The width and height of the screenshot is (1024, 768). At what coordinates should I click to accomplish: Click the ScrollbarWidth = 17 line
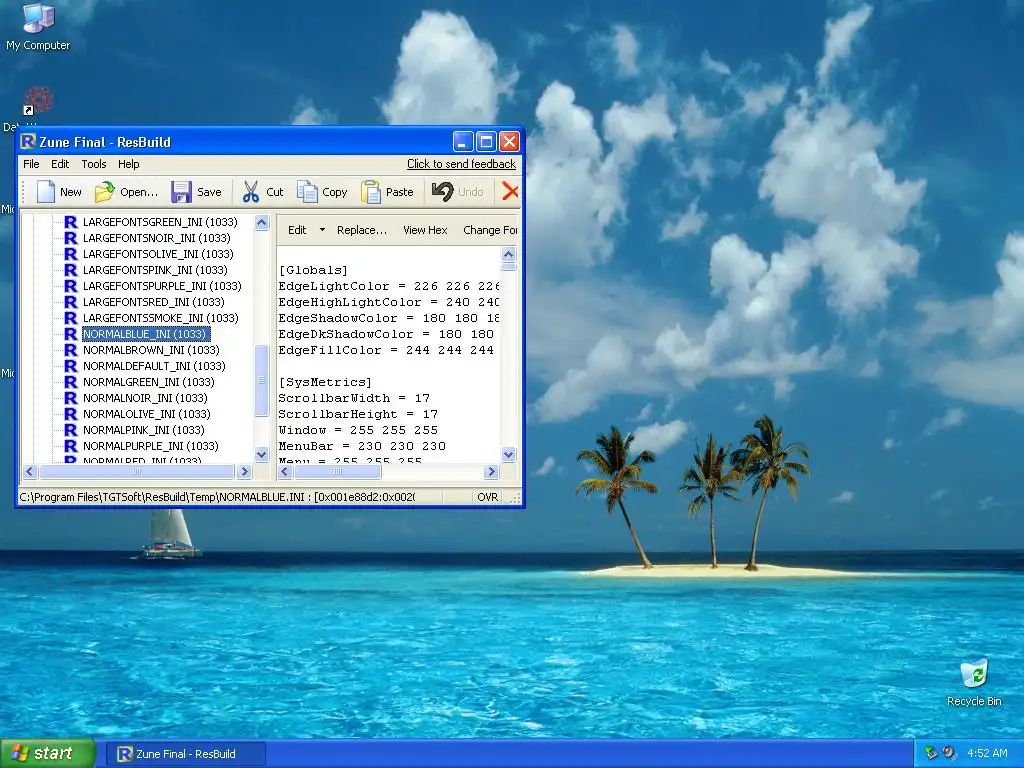tap(354, 398)
